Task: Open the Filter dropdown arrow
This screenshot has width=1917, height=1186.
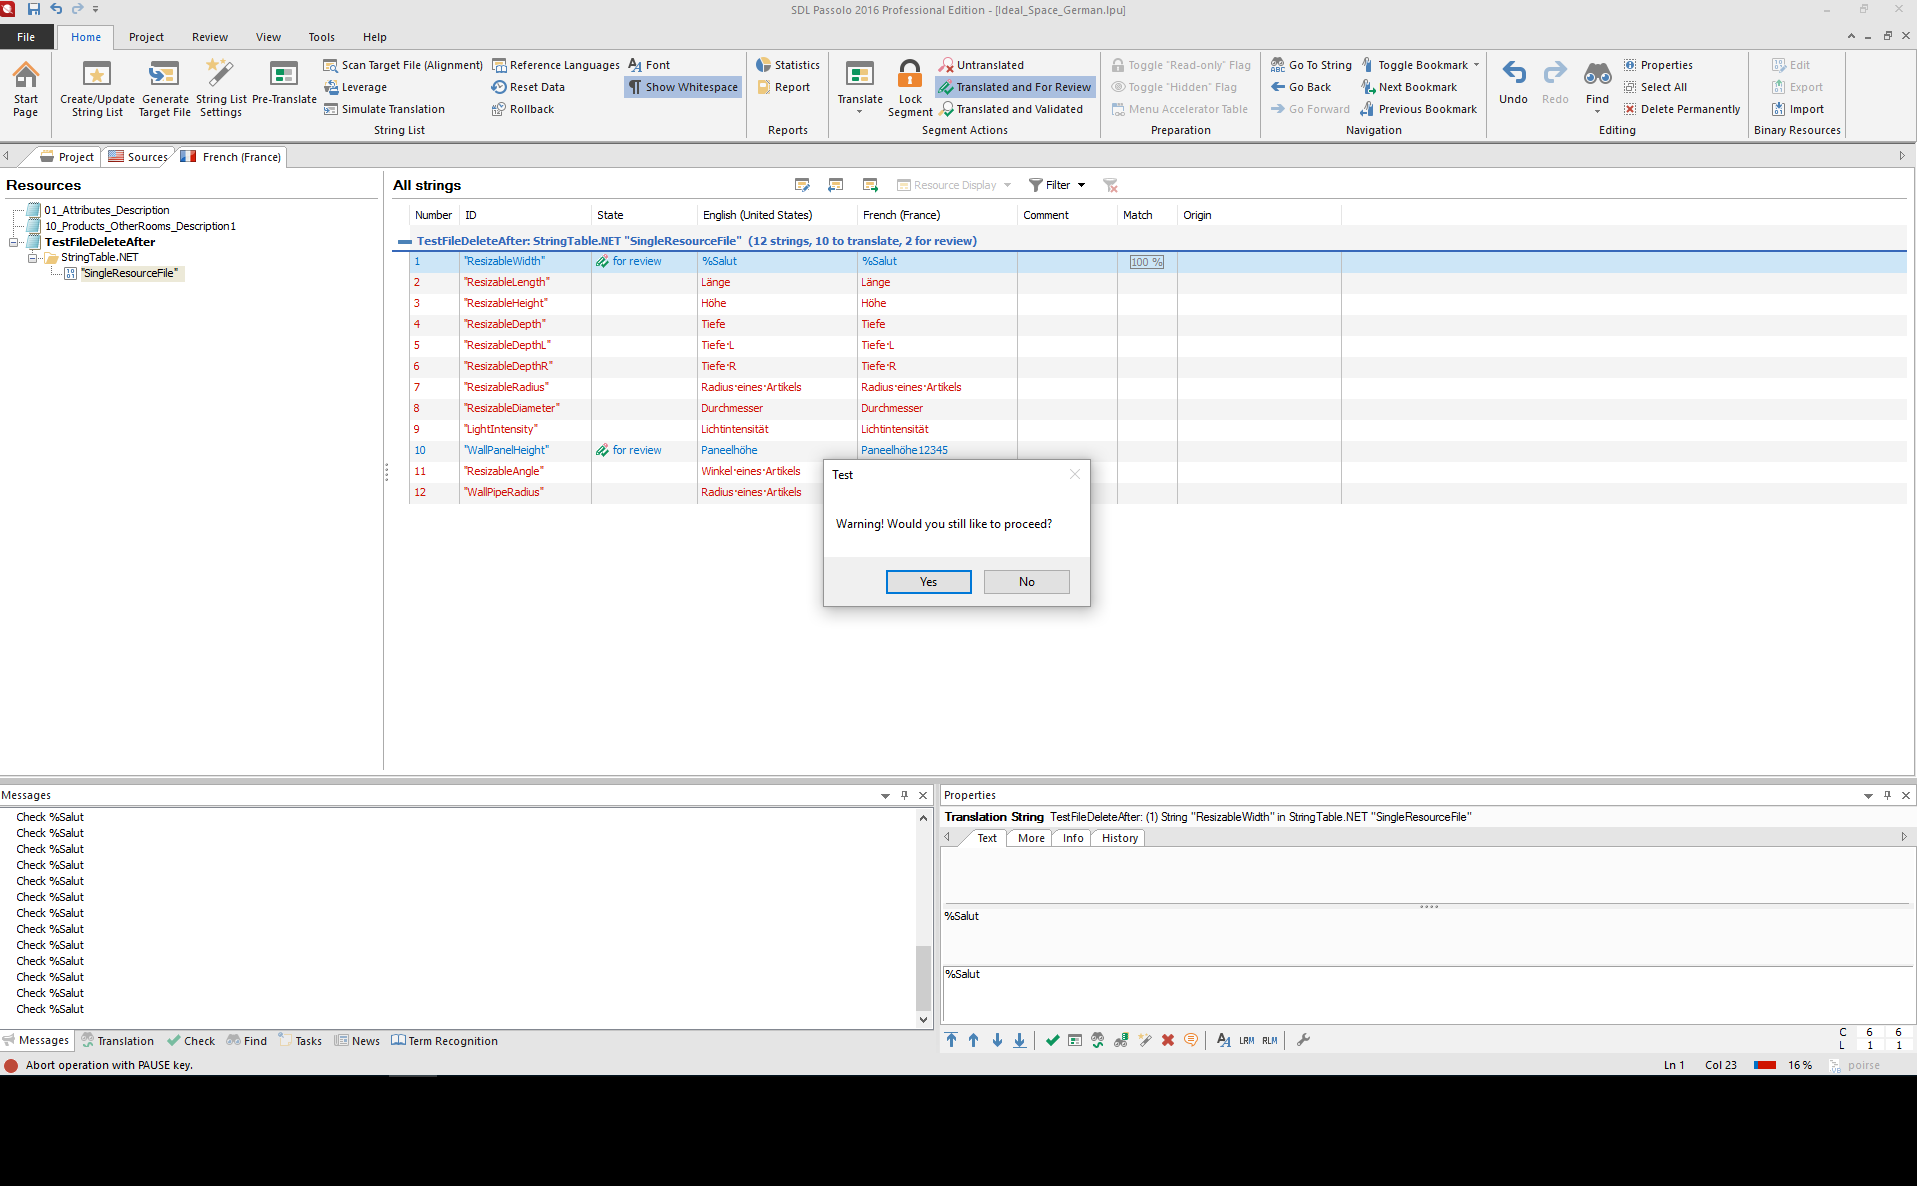Action: [1081, 185]
